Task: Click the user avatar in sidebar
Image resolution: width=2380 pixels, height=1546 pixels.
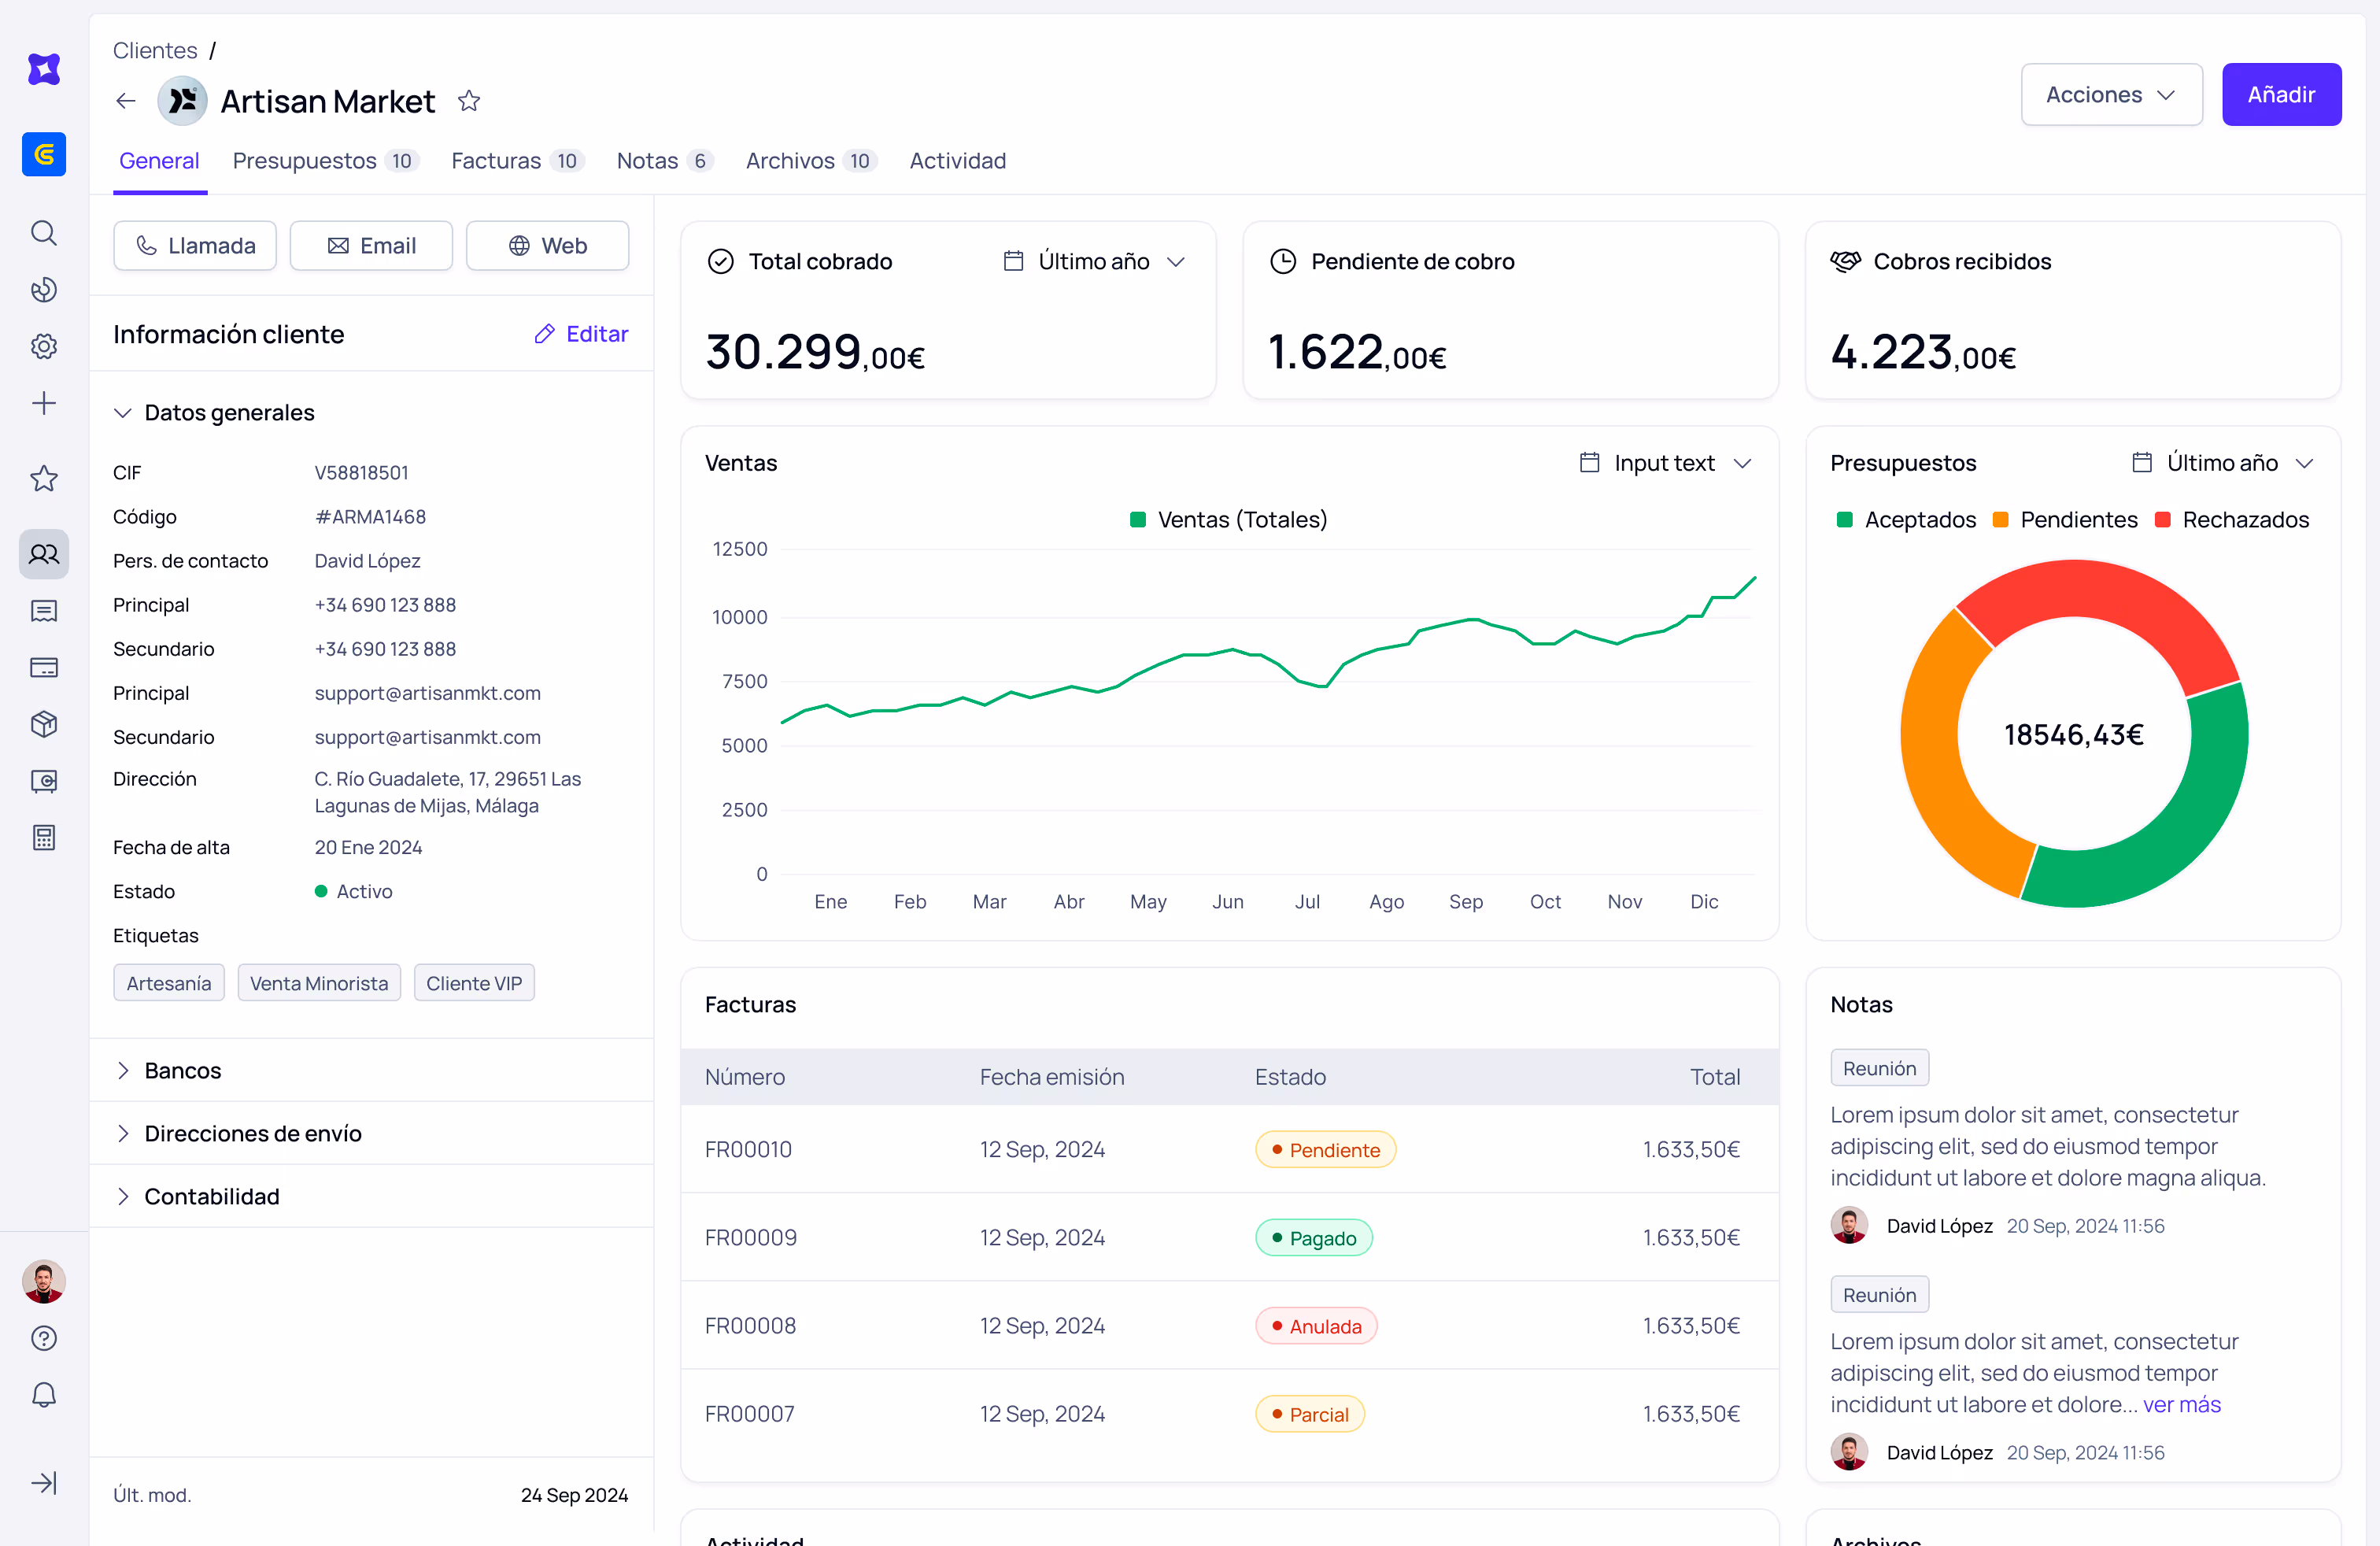Action: (x=44, y=1282)
